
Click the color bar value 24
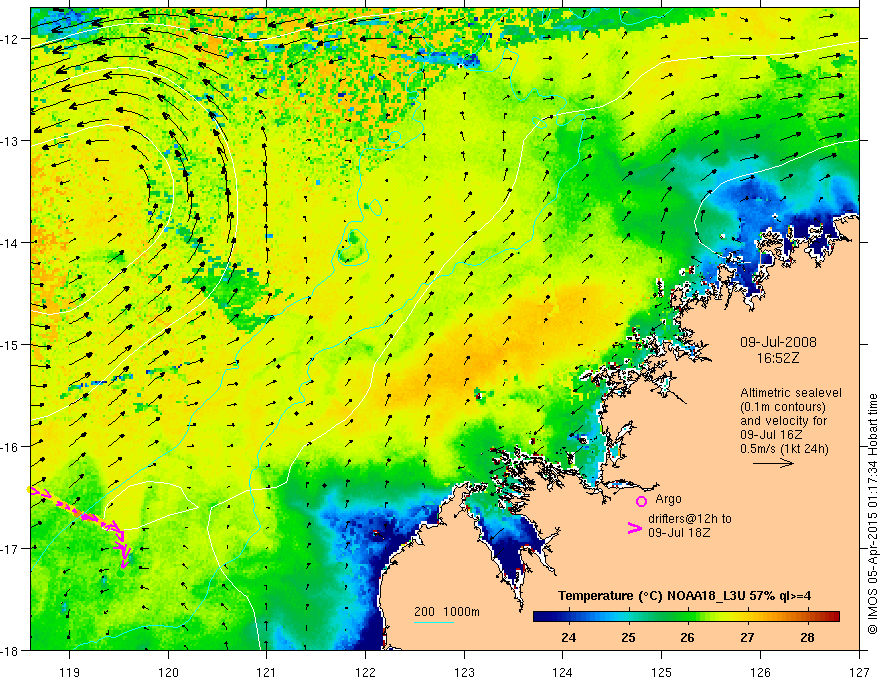[x=569, y=637]
